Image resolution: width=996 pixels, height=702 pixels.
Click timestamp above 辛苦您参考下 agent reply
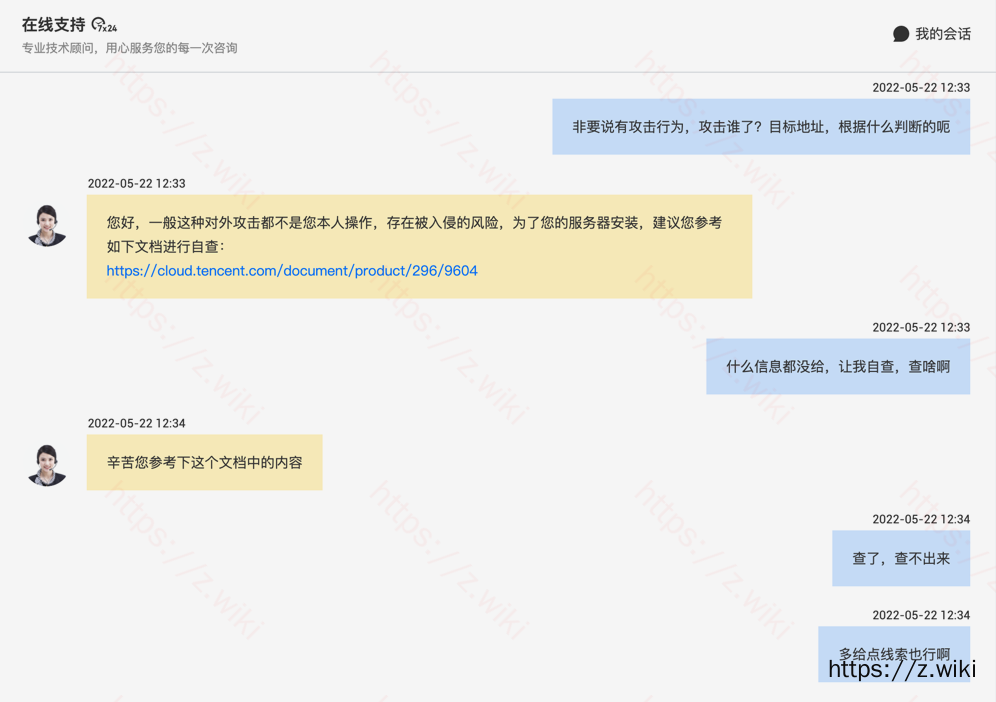click(136, 424)
